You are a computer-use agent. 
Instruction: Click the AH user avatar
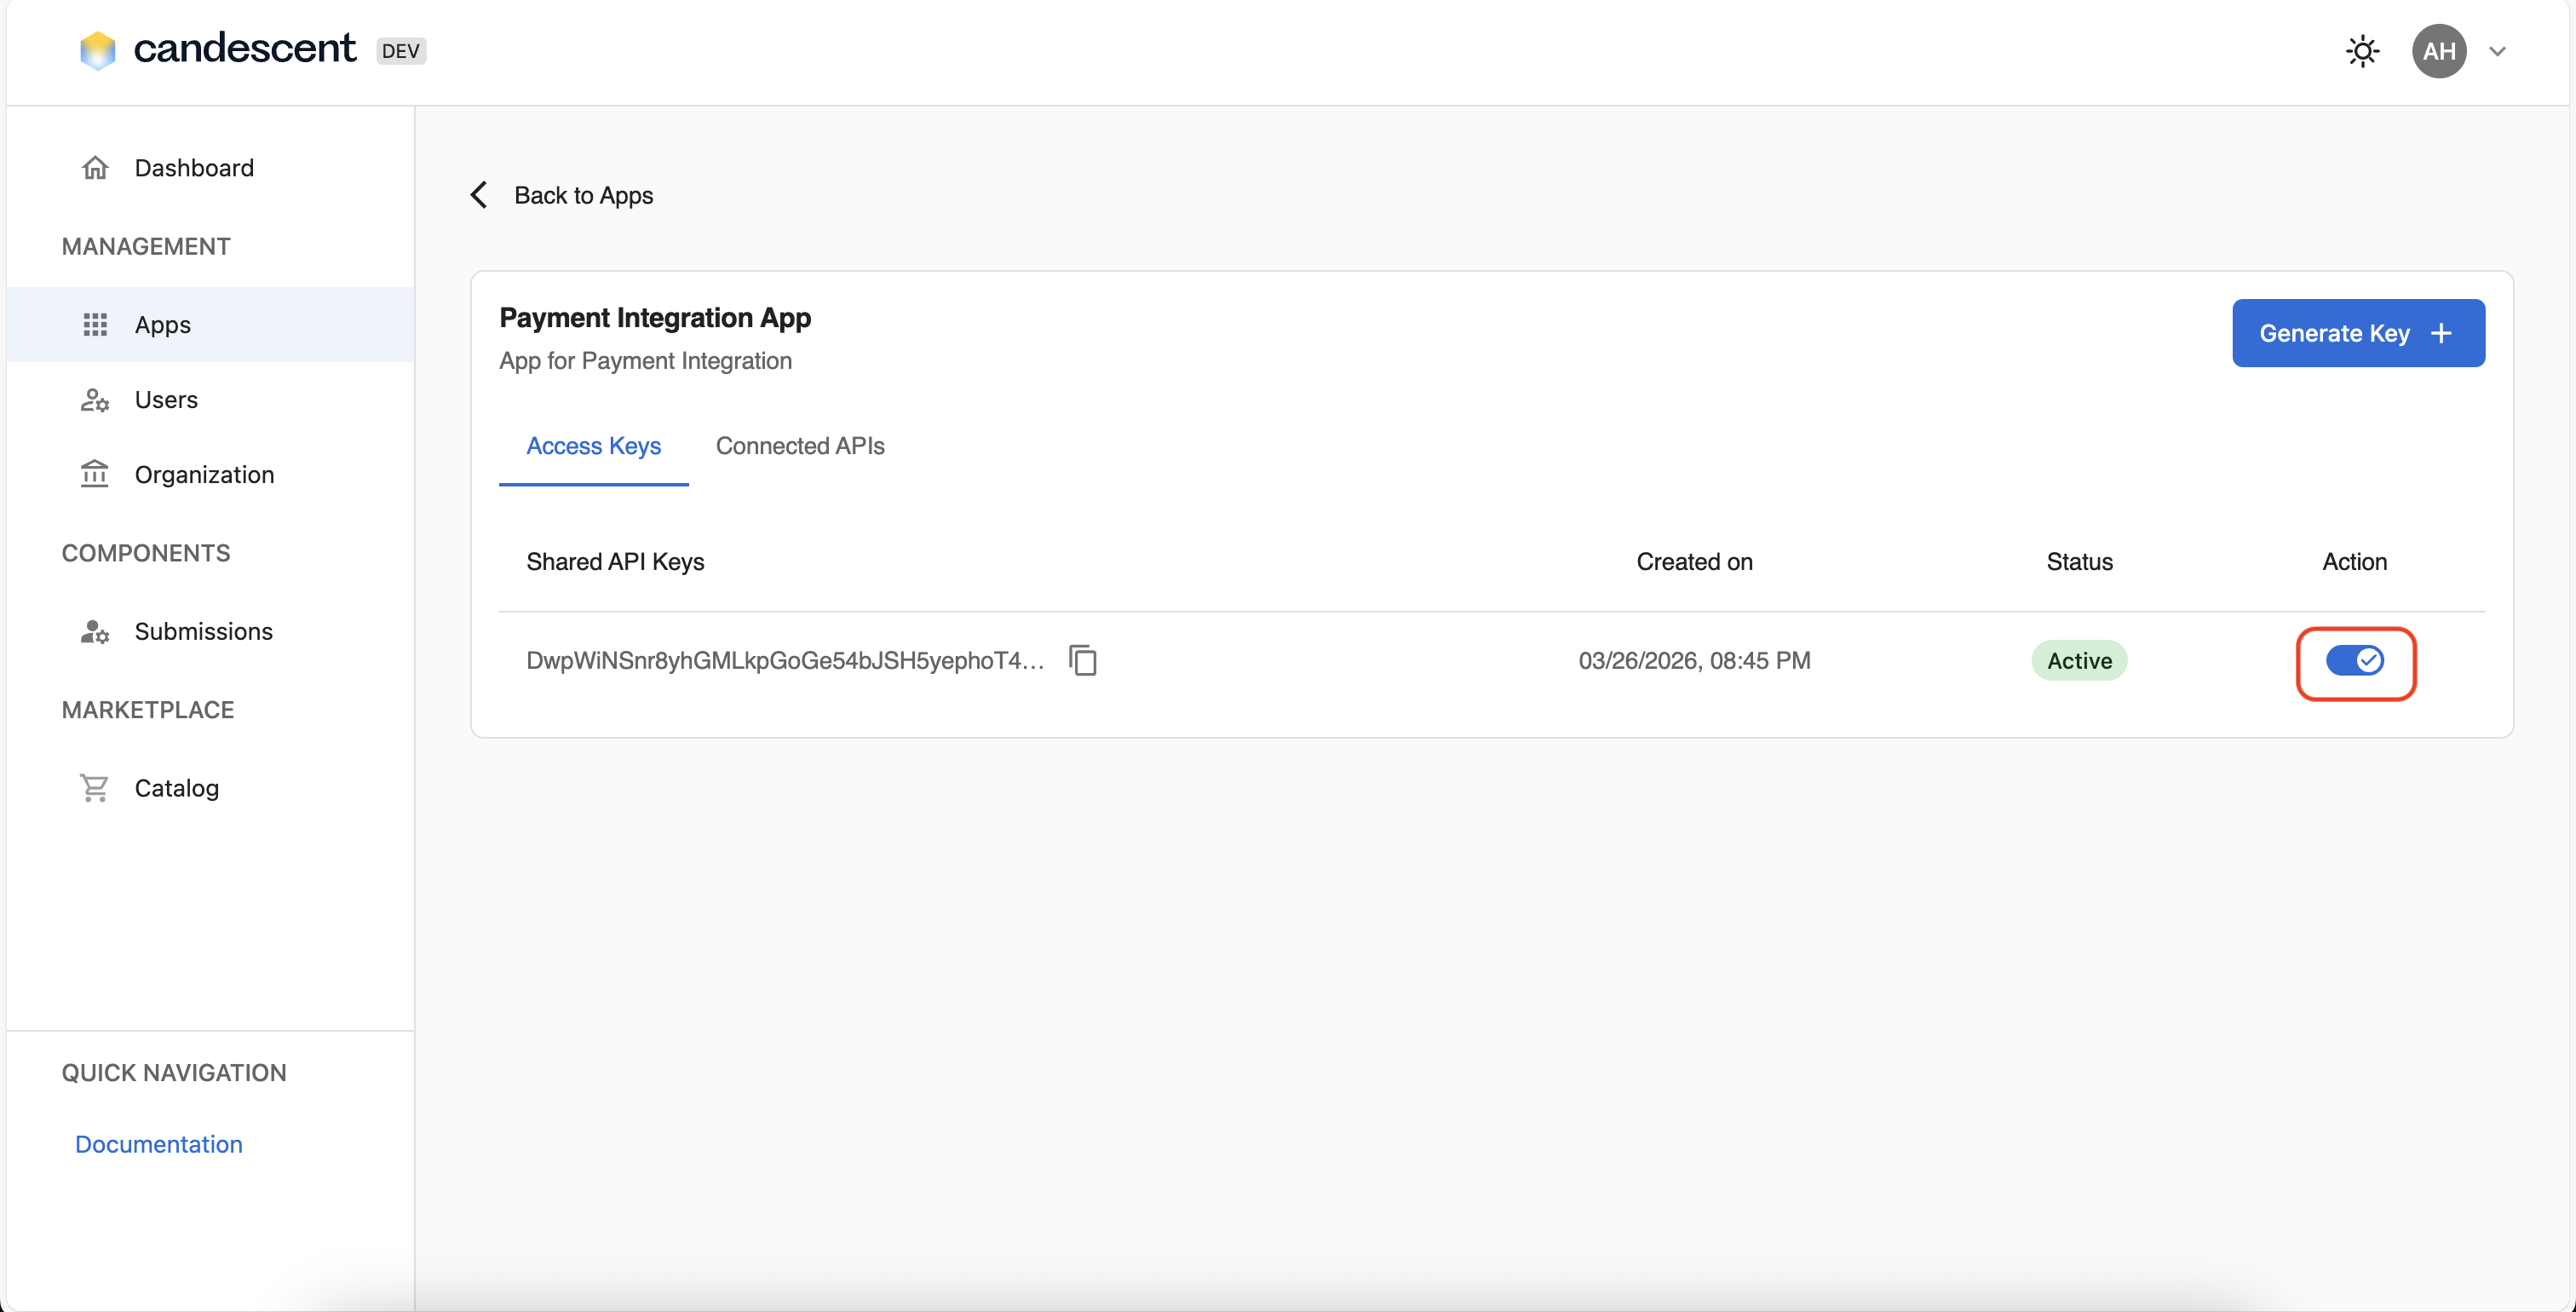(2438, 51)
